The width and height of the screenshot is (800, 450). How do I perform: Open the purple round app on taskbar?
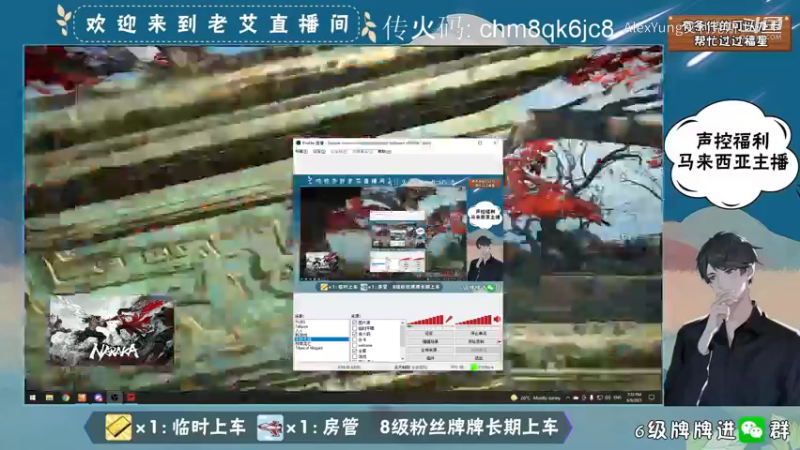click(98, 397)
